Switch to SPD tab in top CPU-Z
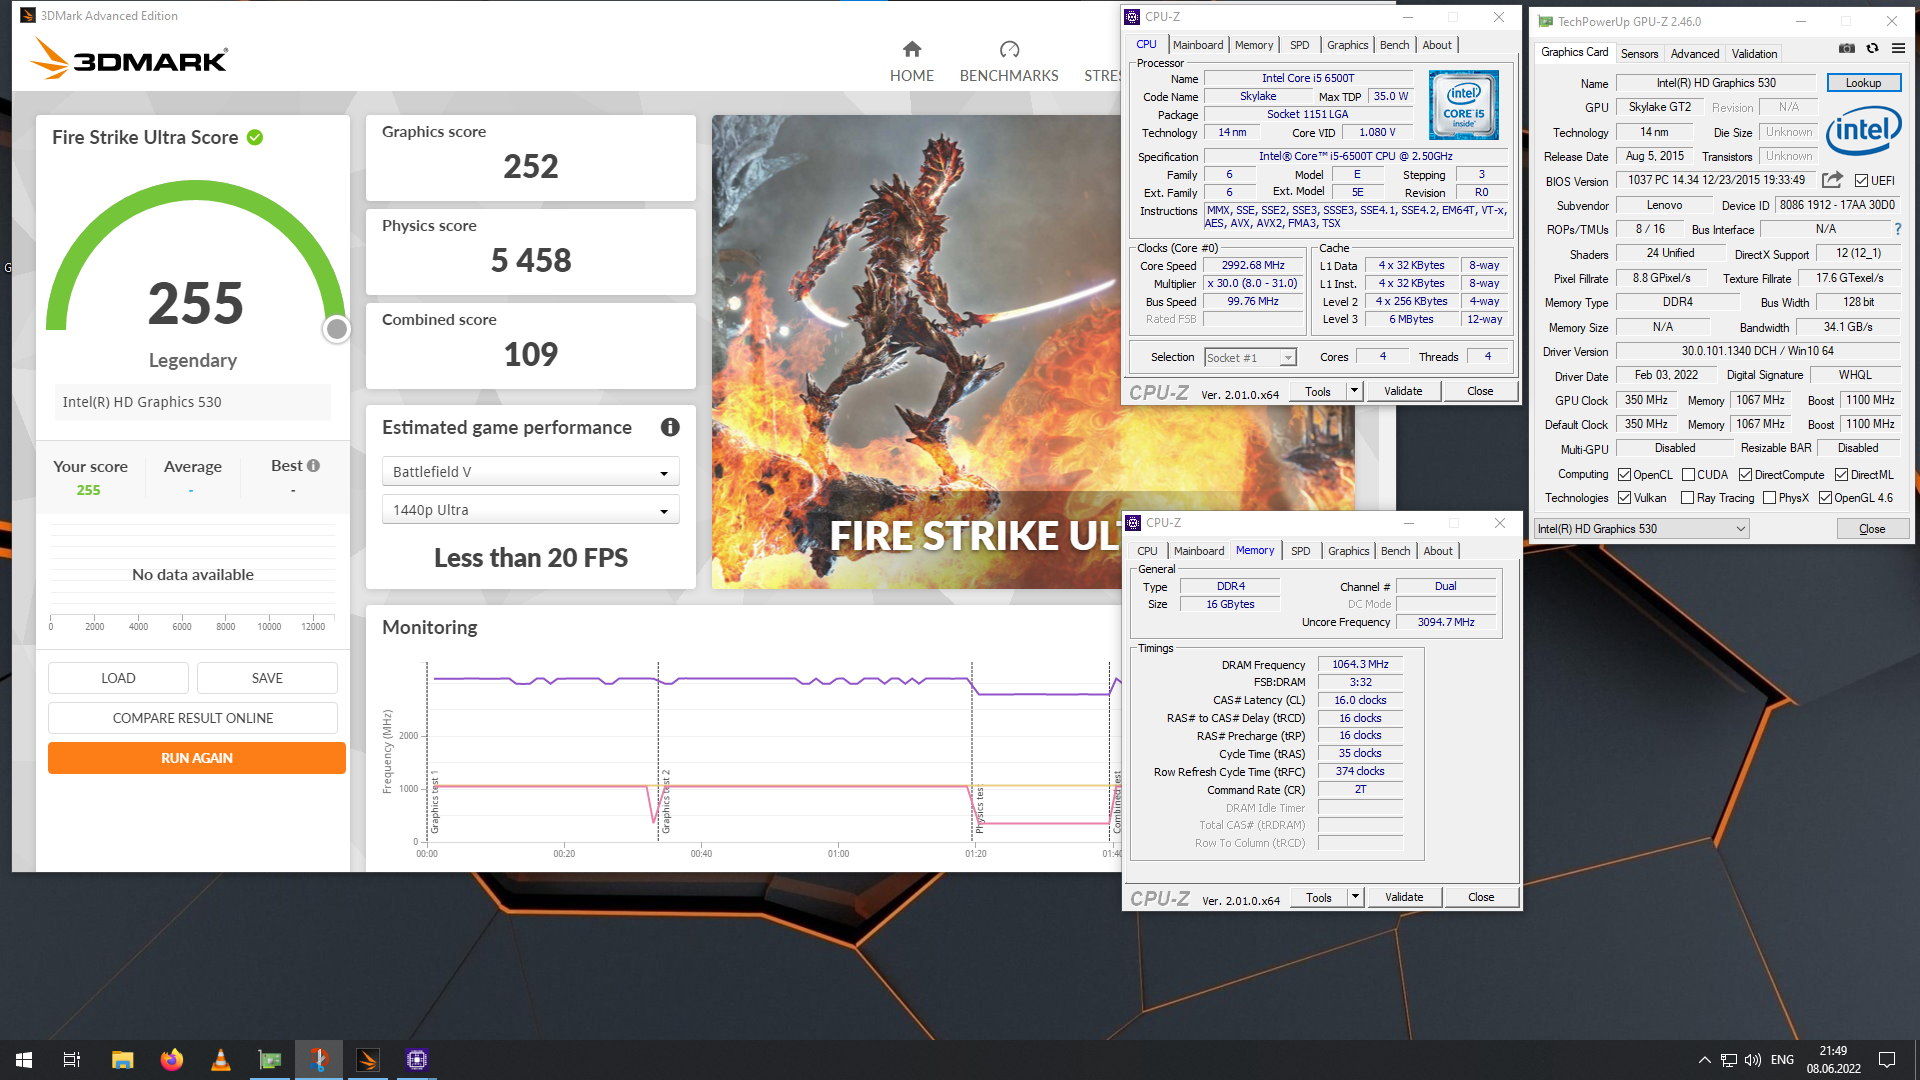Image resolution: width=1920 pixels, height=1080 pixels. tap(1299, 45)
